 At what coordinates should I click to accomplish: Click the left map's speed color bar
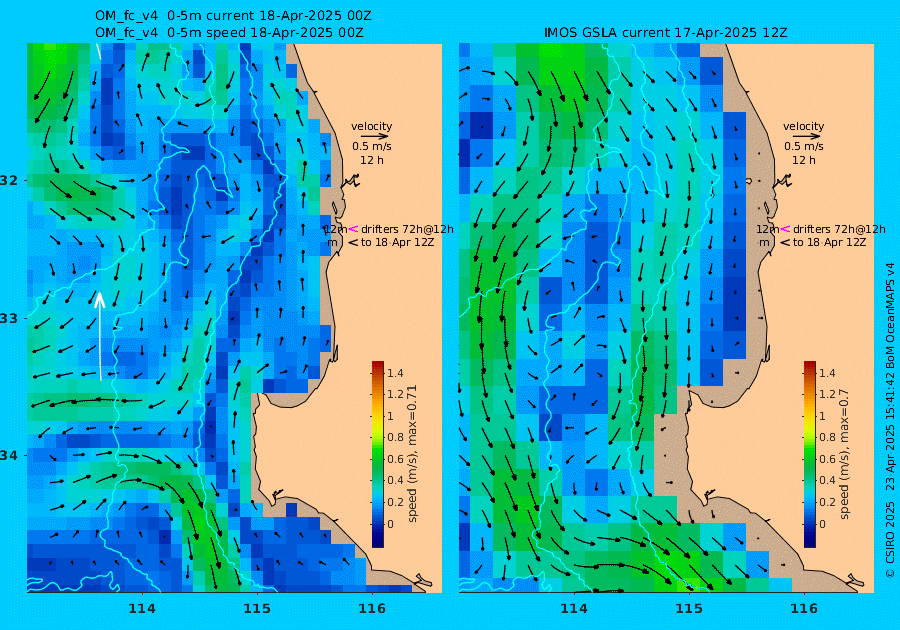pos(378,454)
